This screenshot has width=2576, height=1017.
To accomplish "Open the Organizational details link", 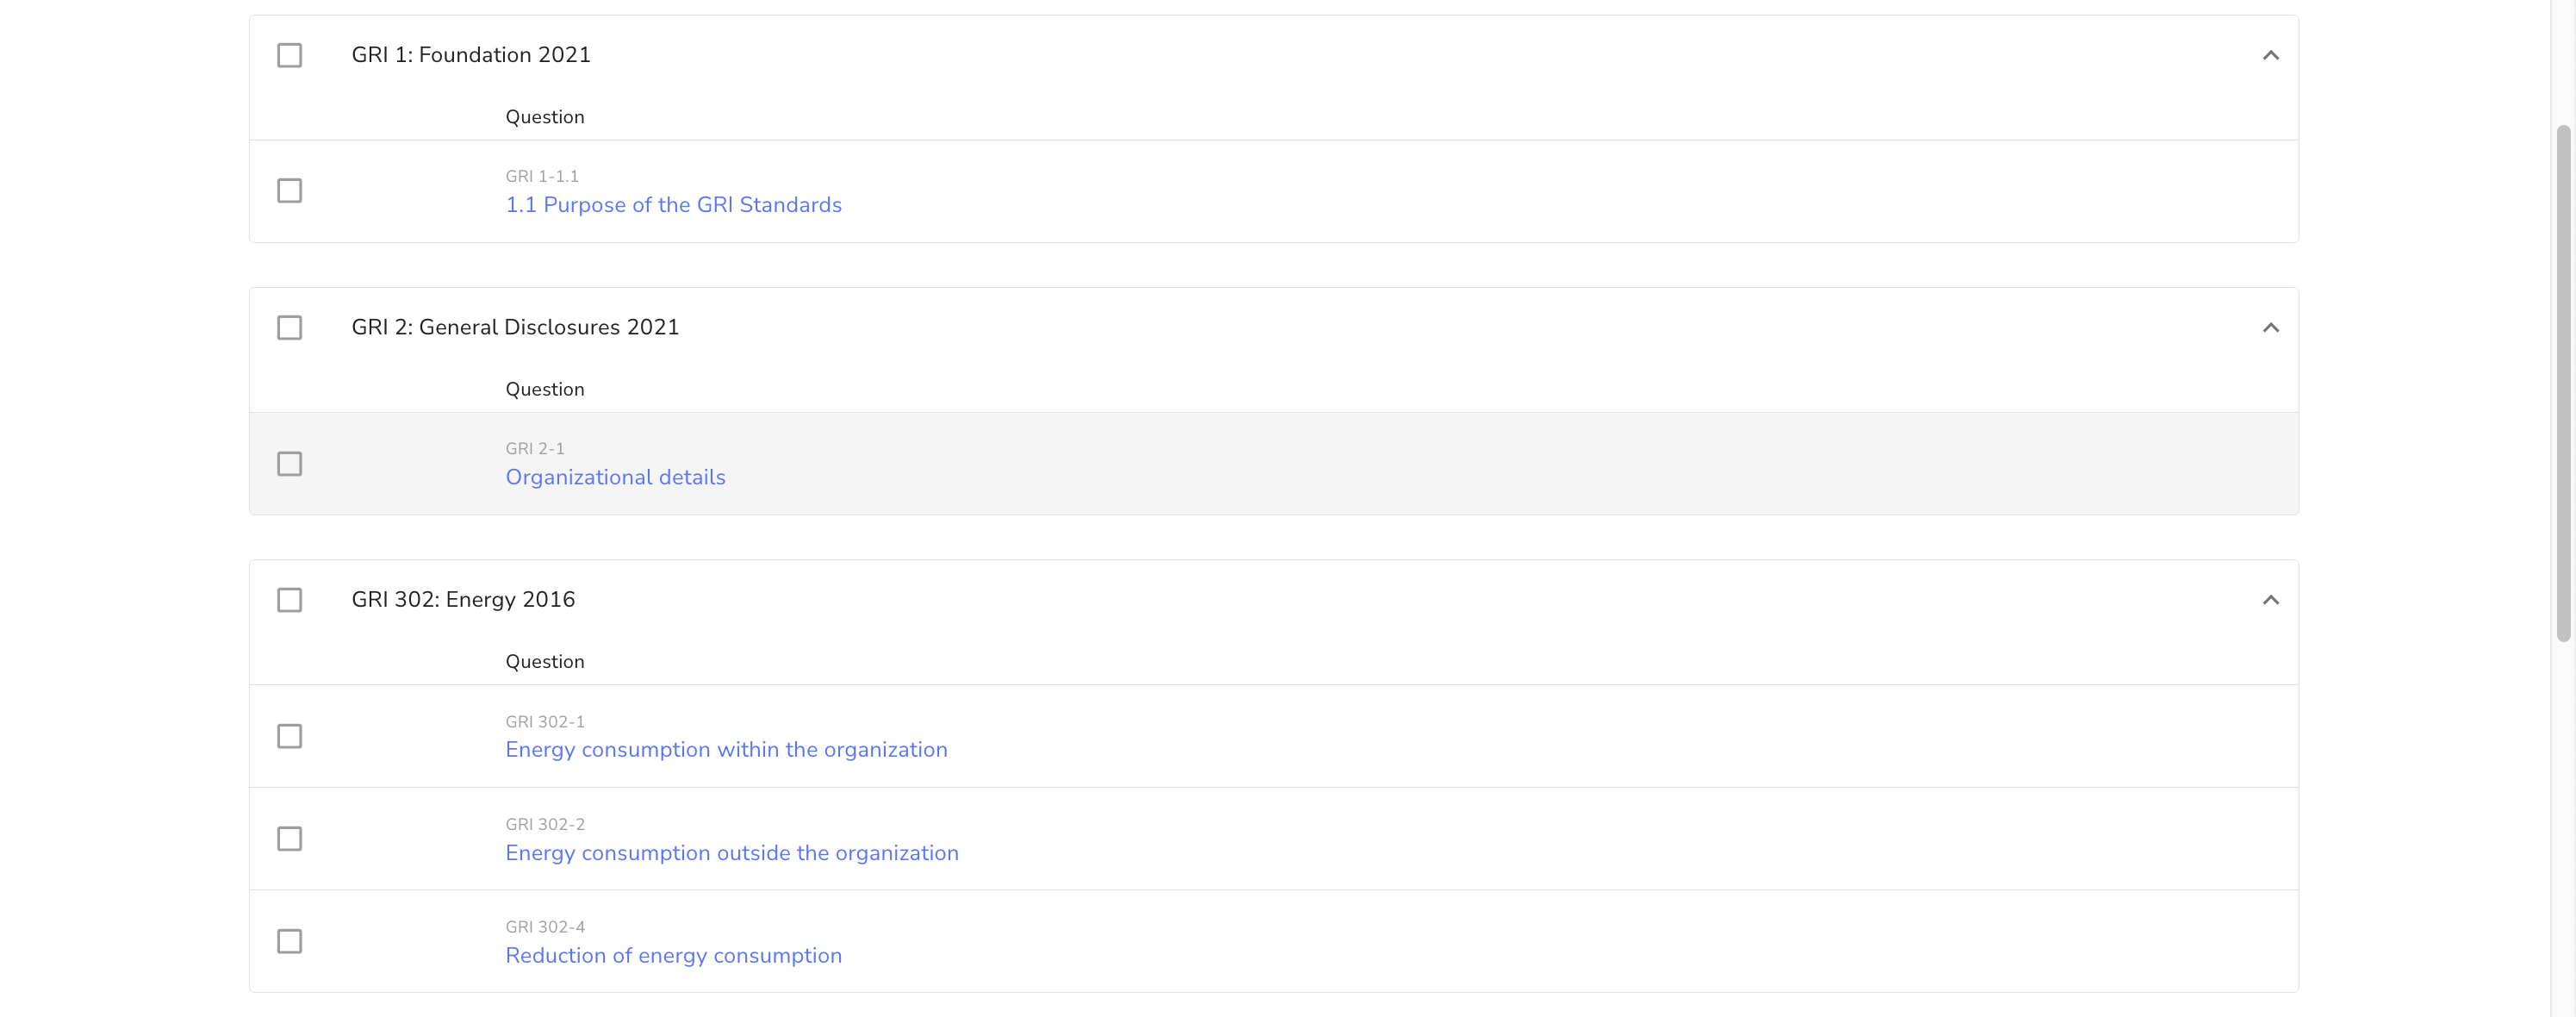I will (615, 478).
